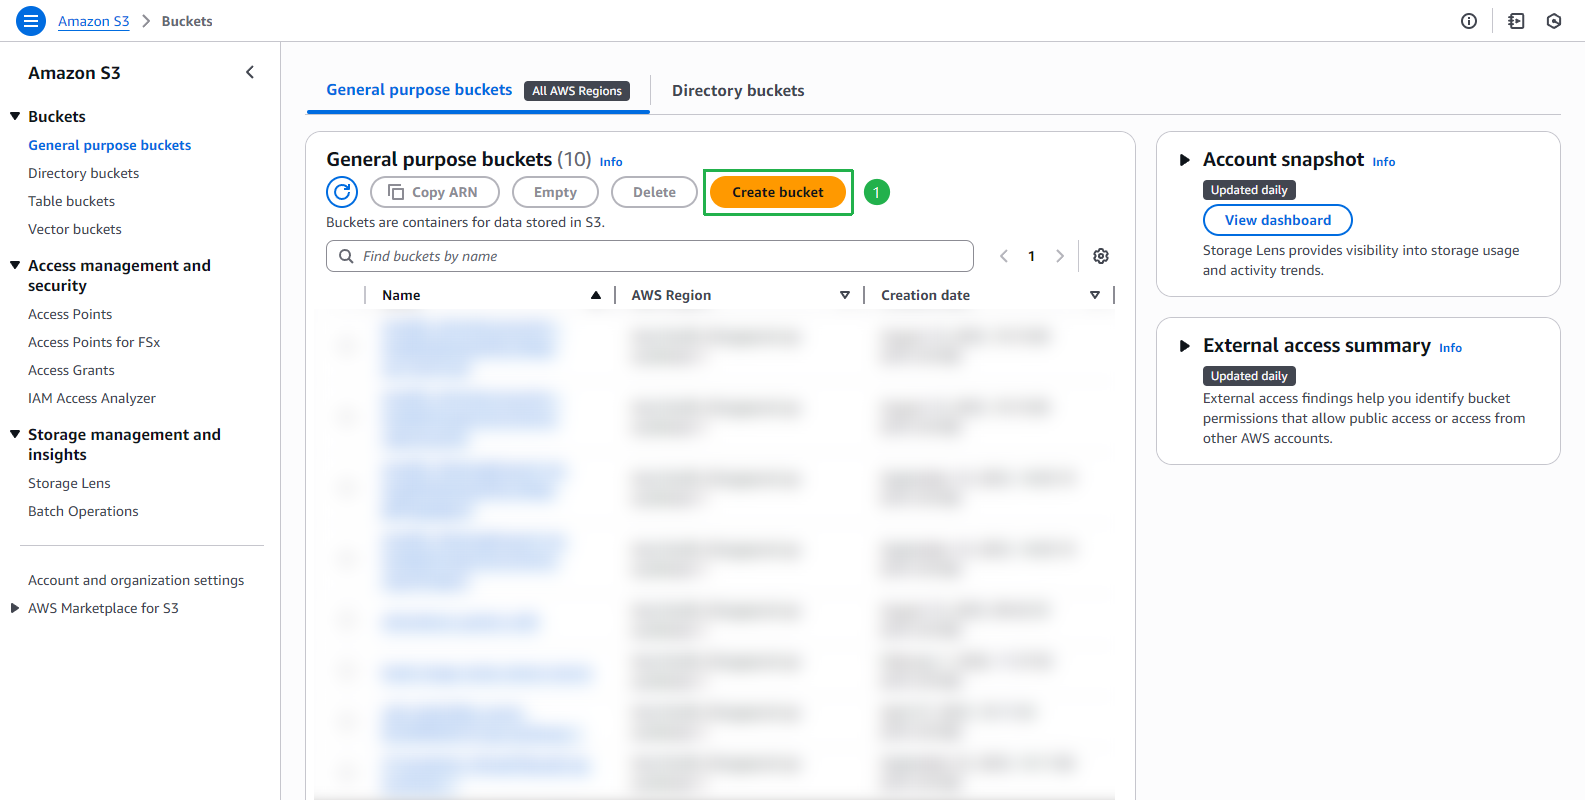Collapse the Buckets section in the sidebar
The image size is (1585, 800).
point(15,116)
